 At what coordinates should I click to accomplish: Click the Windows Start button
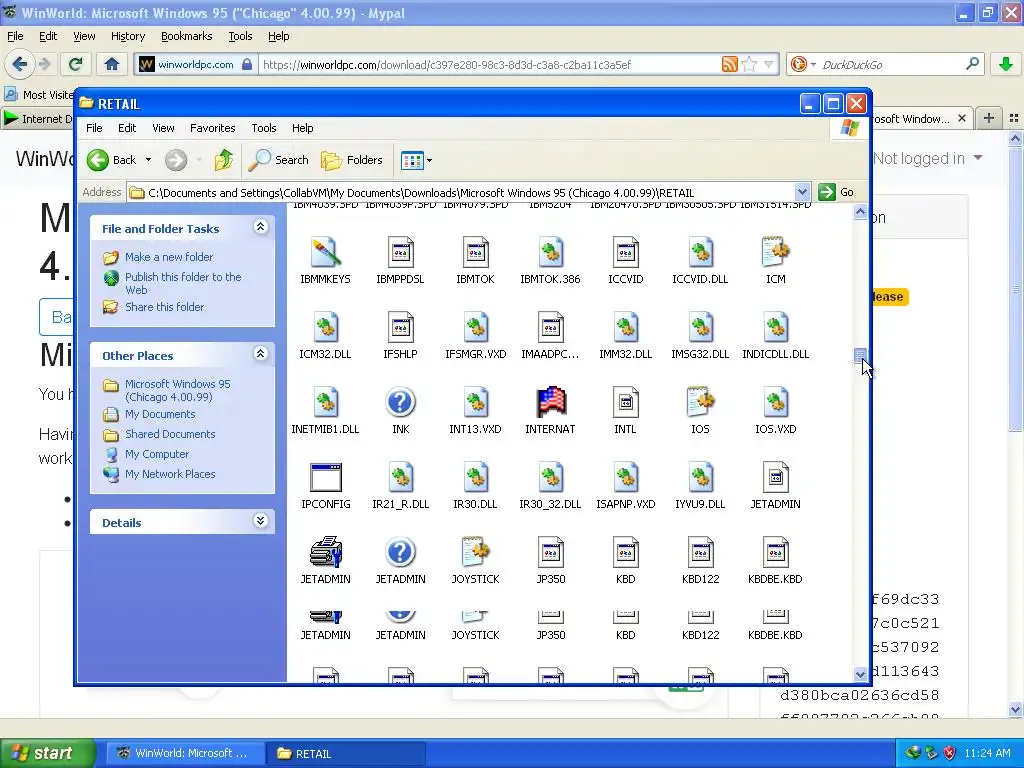point(48,753)
